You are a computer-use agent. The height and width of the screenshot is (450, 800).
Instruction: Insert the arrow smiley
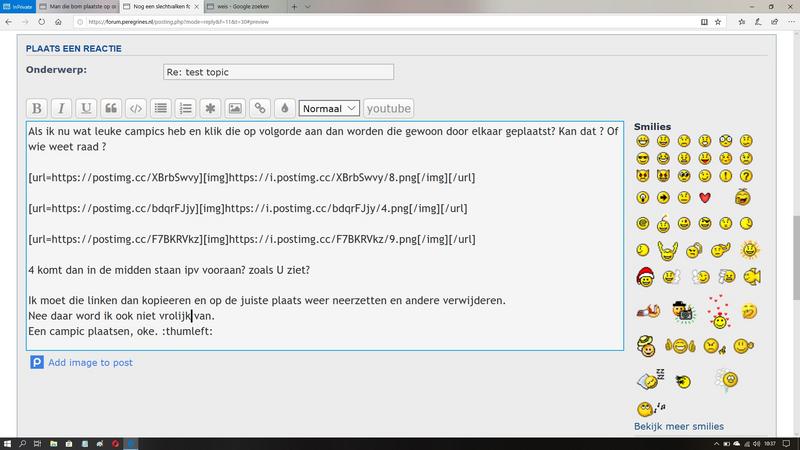click(x=663, y=197)
